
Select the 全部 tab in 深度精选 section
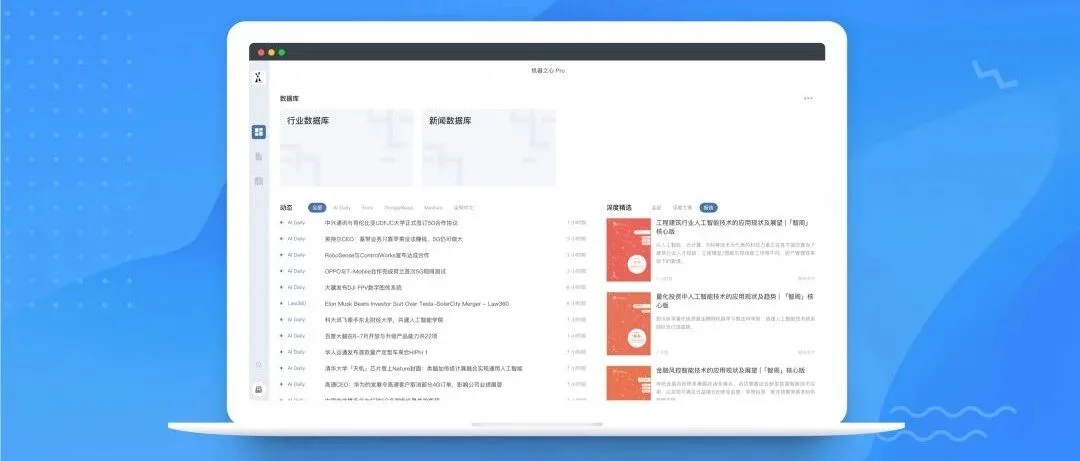click(x=656, y=207)
